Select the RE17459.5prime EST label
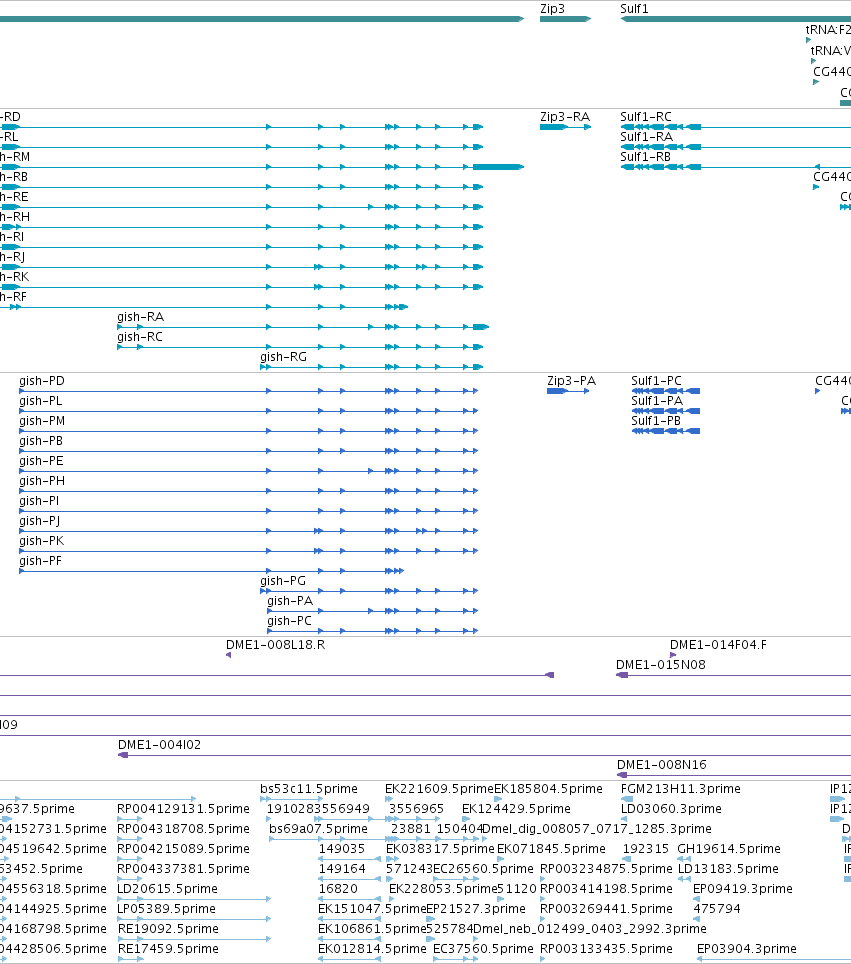This screenshot has height=964, width=851. tap(168, 949)
